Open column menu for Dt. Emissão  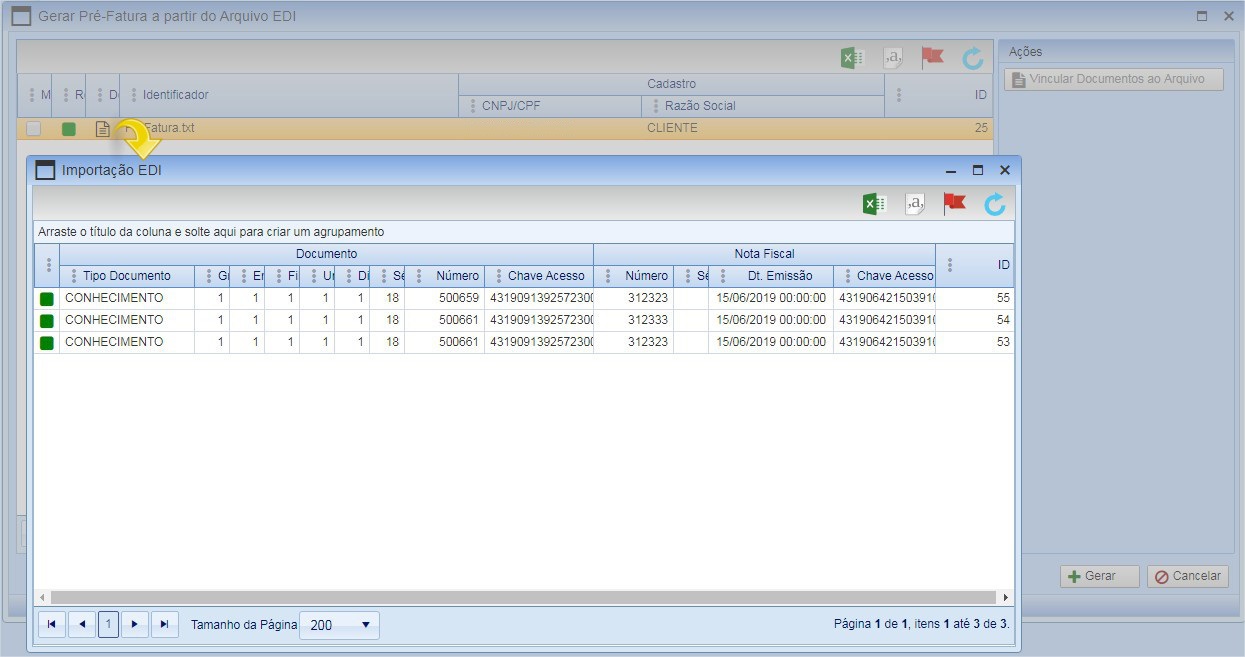coord(723,276)
